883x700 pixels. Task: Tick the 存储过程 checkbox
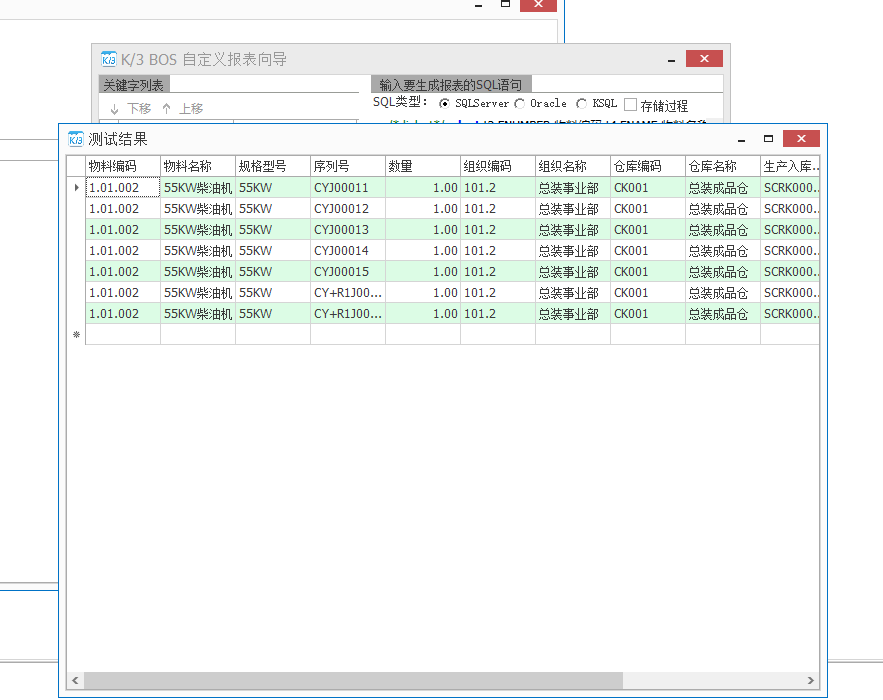631,105
